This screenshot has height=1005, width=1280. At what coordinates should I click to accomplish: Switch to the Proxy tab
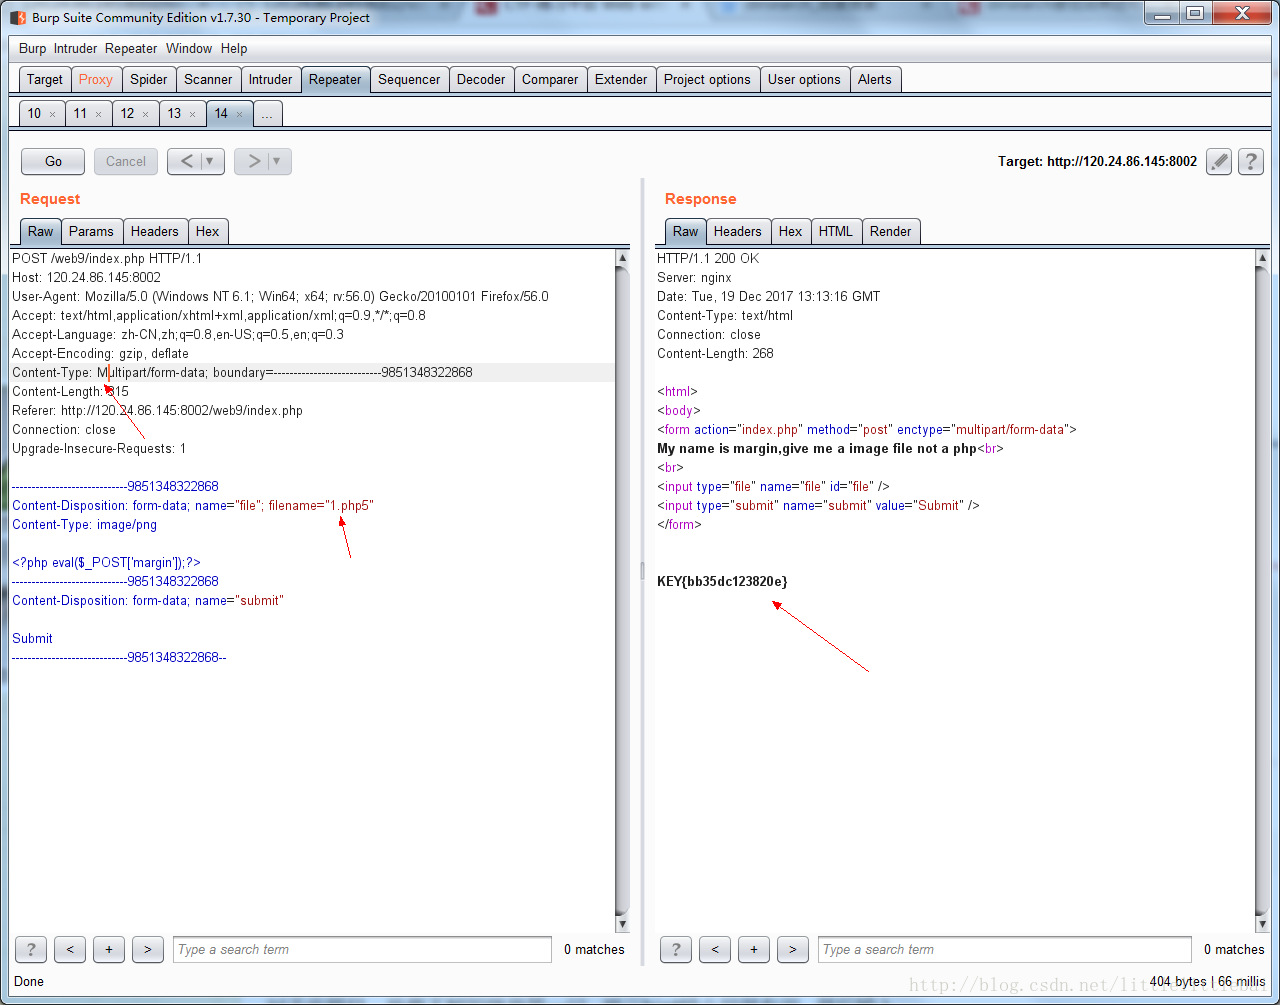(x=96, y=80)
